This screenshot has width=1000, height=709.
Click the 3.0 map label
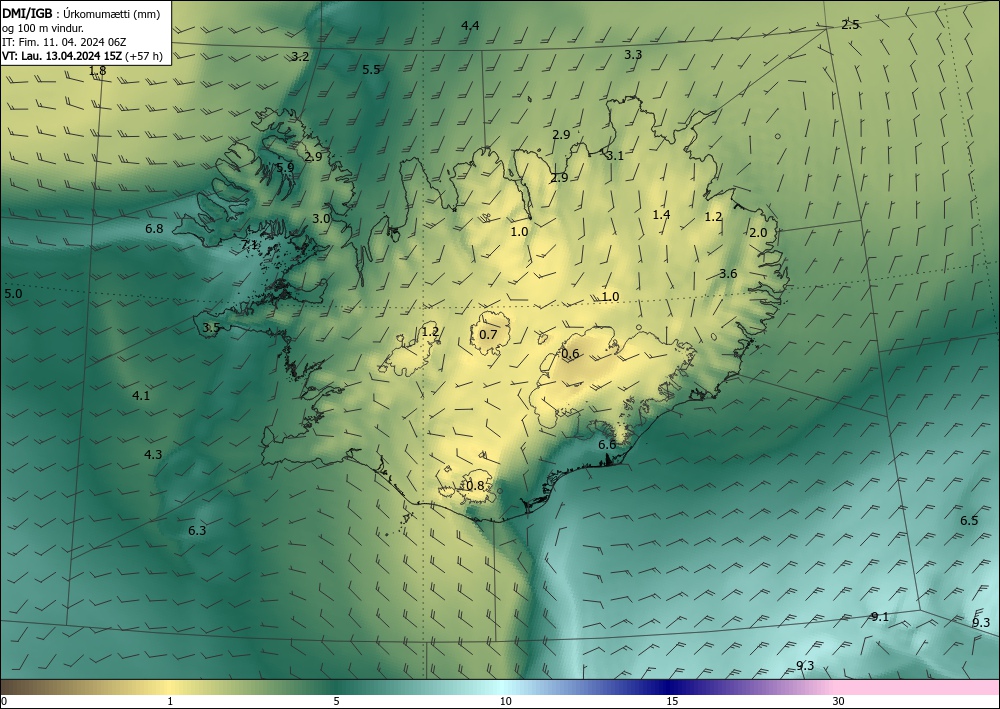(321, 218)
